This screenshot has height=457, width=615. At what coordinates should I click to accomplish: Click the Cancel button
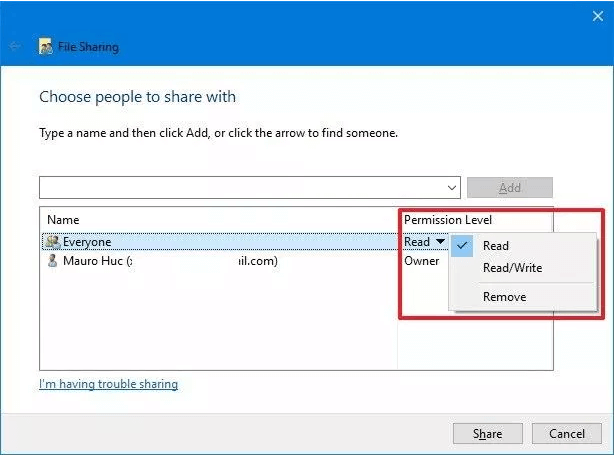[x=566, y=433]
